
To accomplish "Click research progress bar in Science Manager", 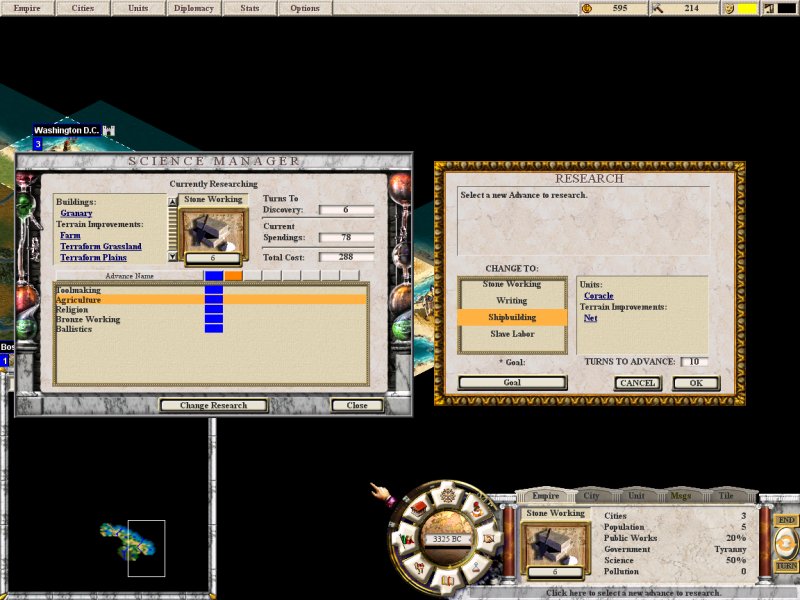I will coord(213,258).
